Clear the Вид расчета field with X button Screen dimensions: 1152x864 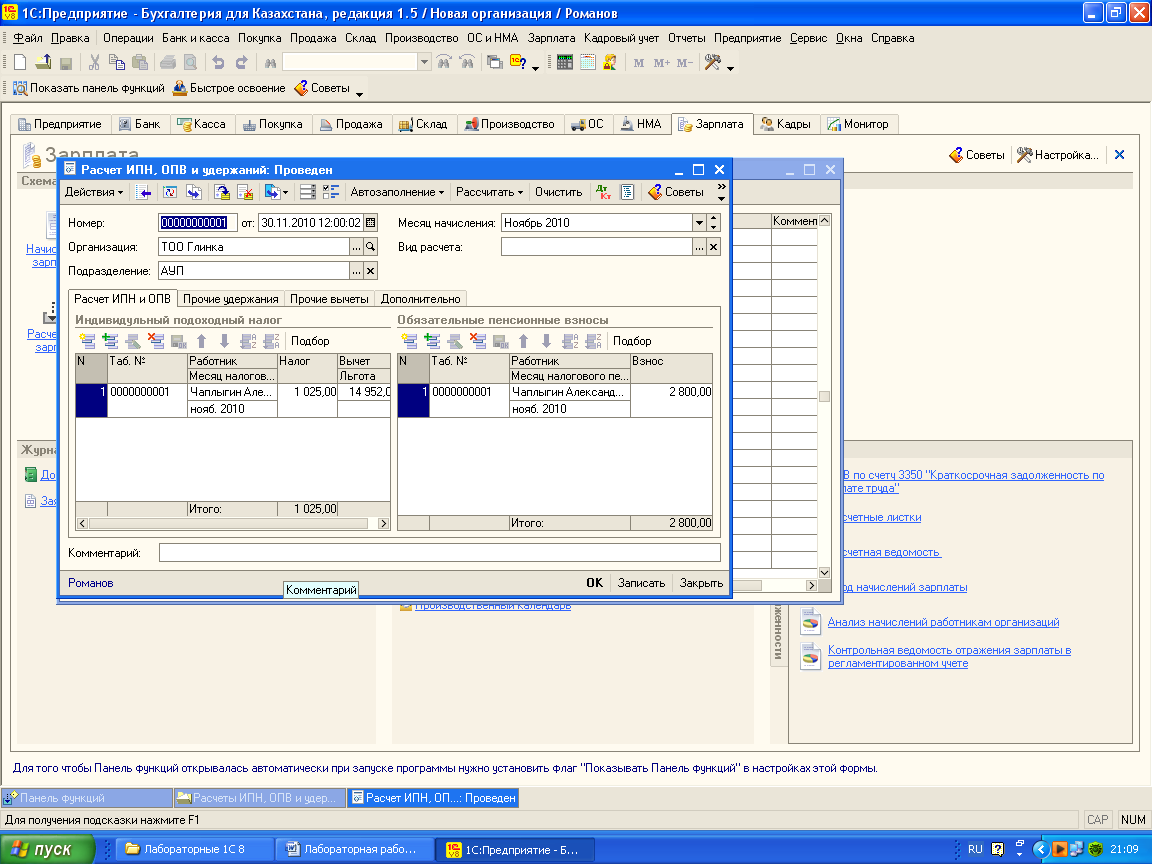click(x=713, y=247)
